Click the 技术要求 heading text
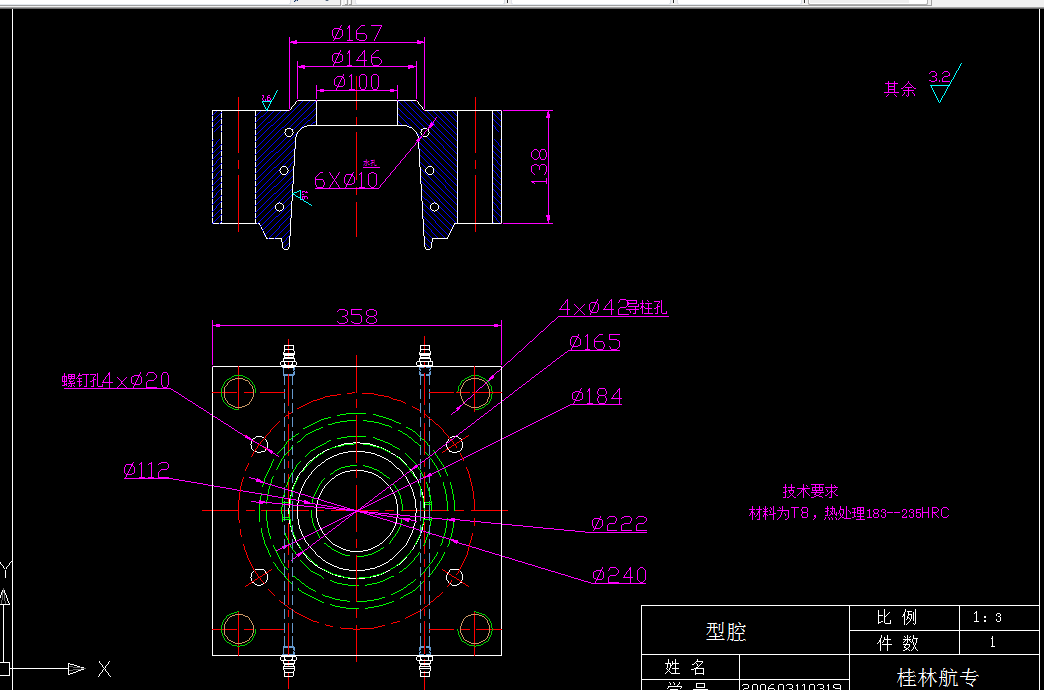Screen dimensions: 1044x690 810,492
